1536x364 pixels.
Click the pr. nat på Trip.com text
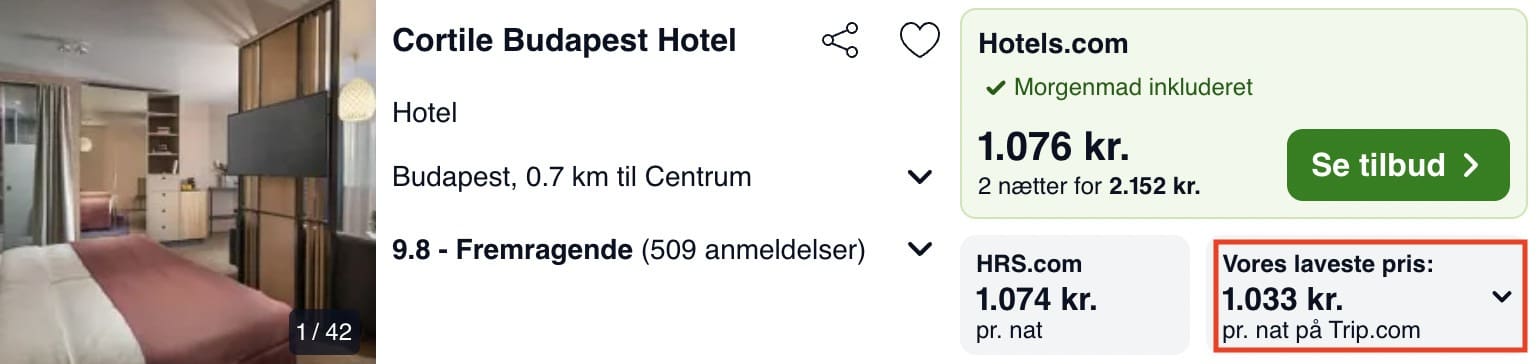1321,331
